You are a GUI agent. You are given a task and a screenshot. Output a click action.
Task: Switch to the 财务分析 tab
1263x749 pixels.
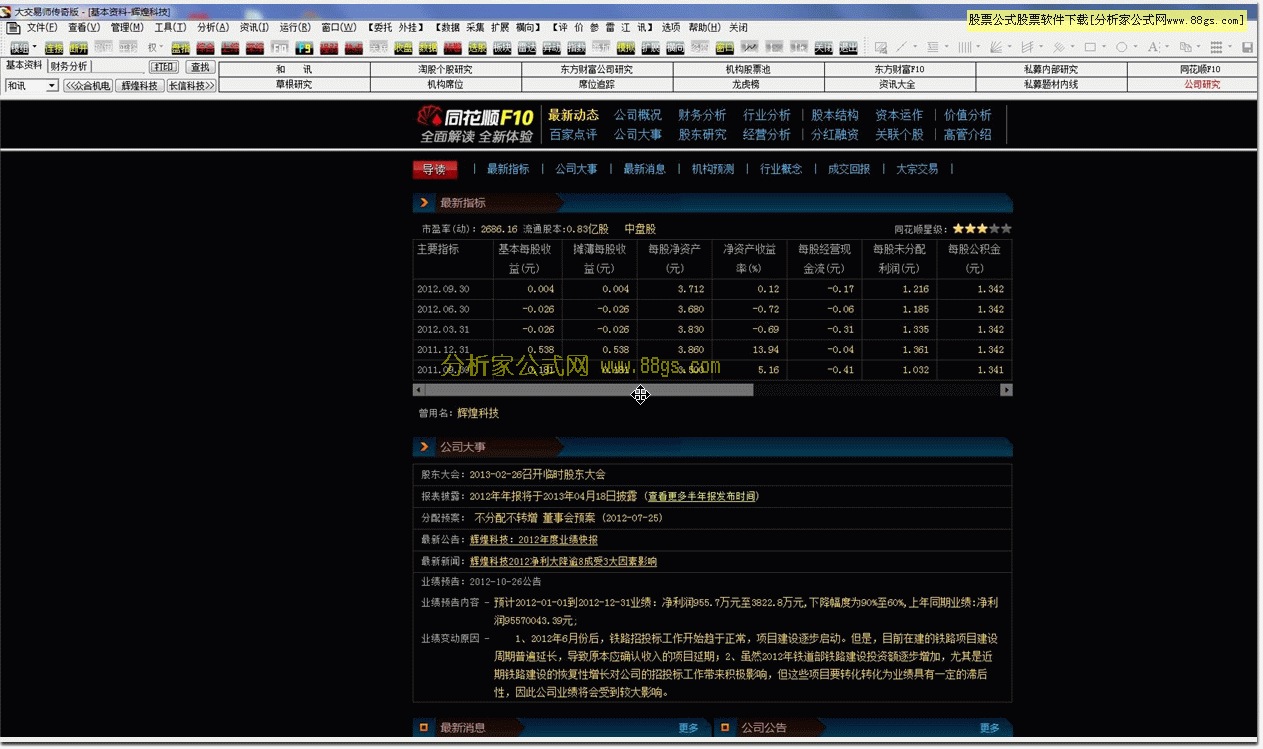pos(69,66)
